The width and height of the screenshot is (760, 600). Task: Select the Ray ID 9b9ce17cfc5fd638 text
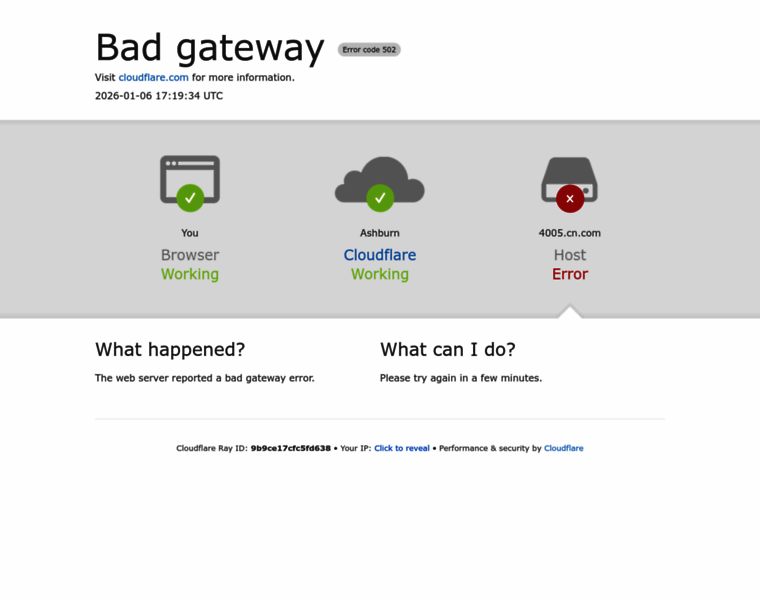pyautogui.click(x=291, y=448)
